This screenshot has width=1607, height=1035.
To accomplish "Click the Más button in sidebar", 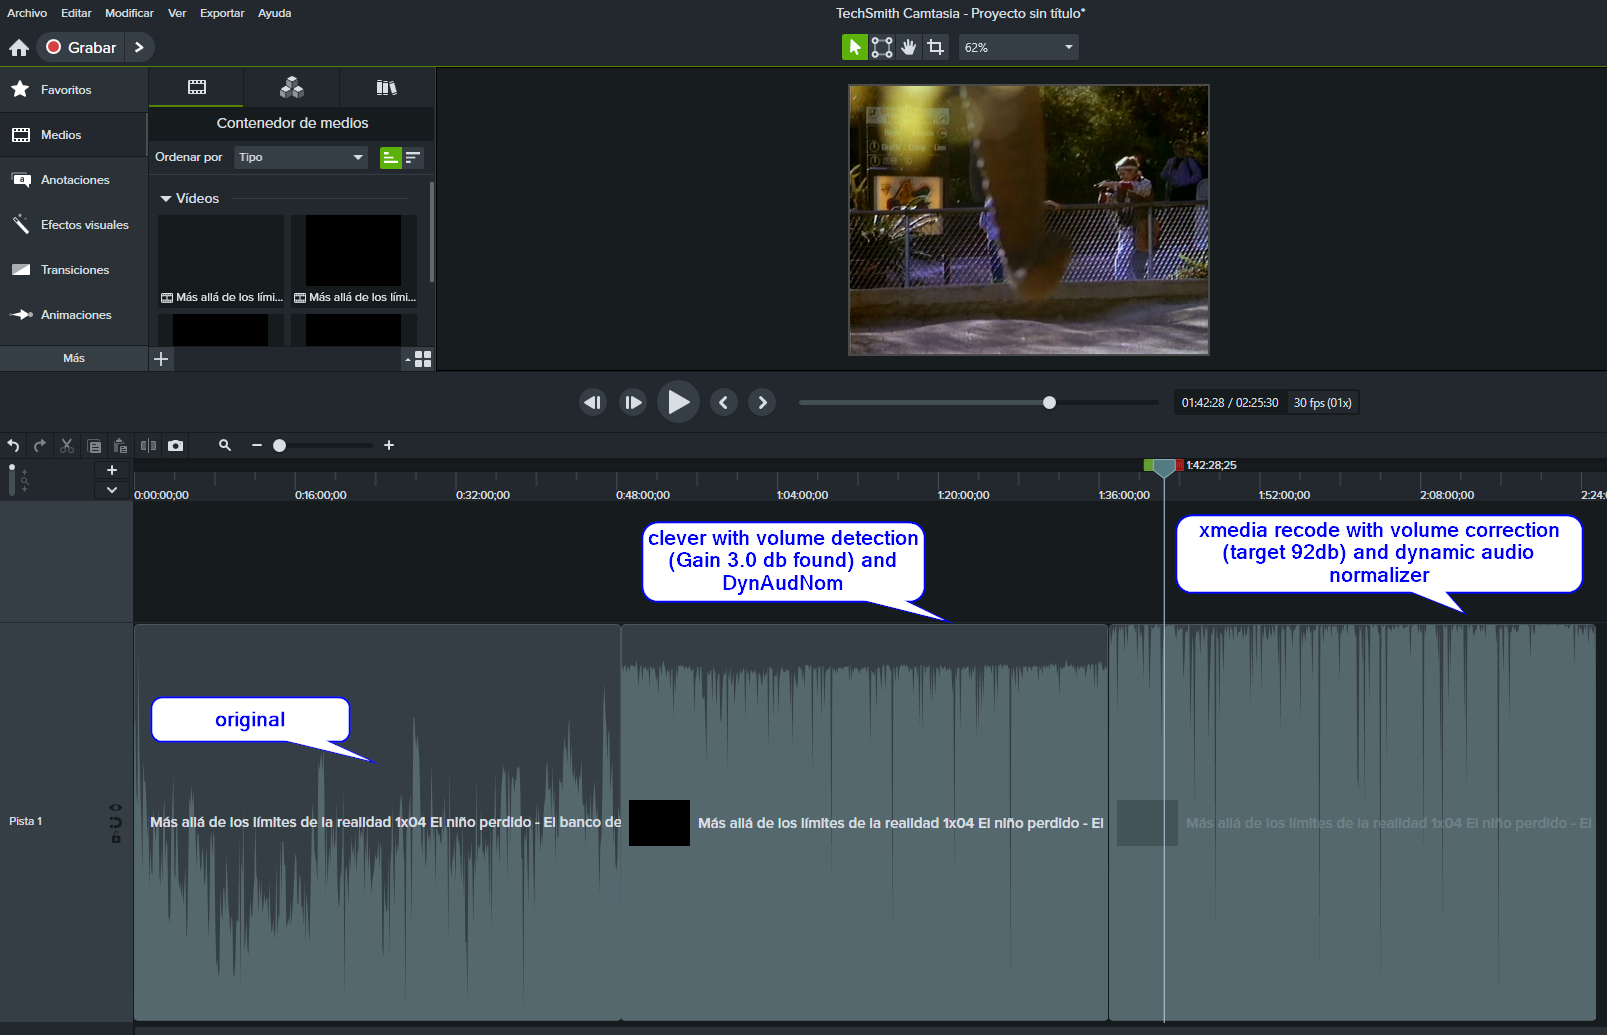I will [x=74, y=358].
